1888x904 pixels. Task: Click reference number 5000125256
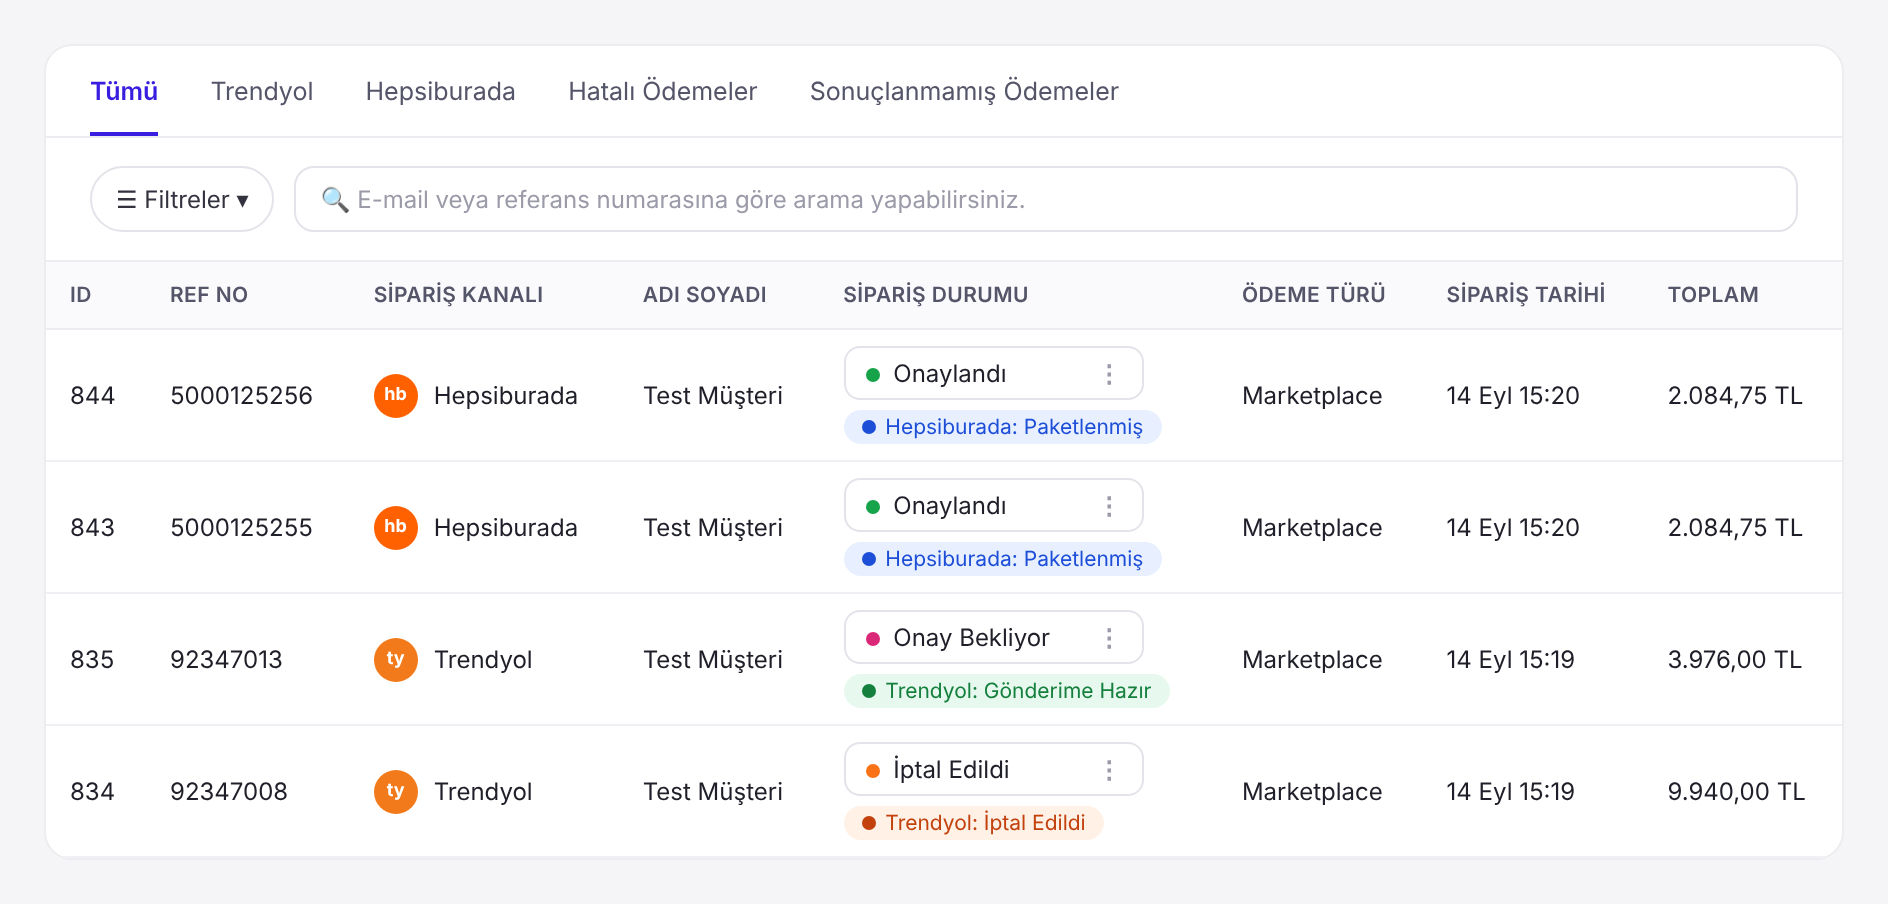click(x=241, y=395)
